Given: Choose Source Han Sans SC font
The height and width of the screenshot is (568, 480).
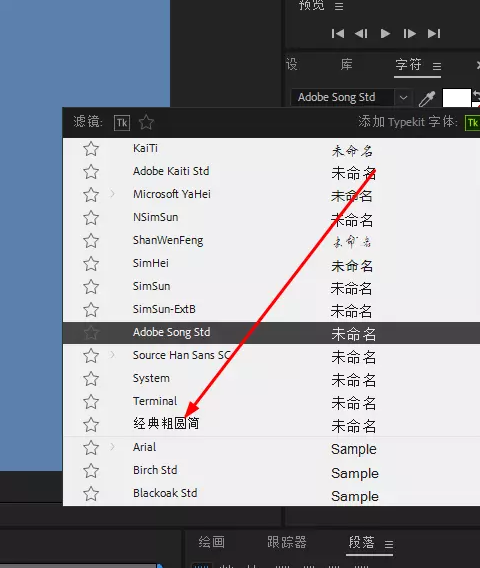Looking at the screenshot, I should (181, 355).
